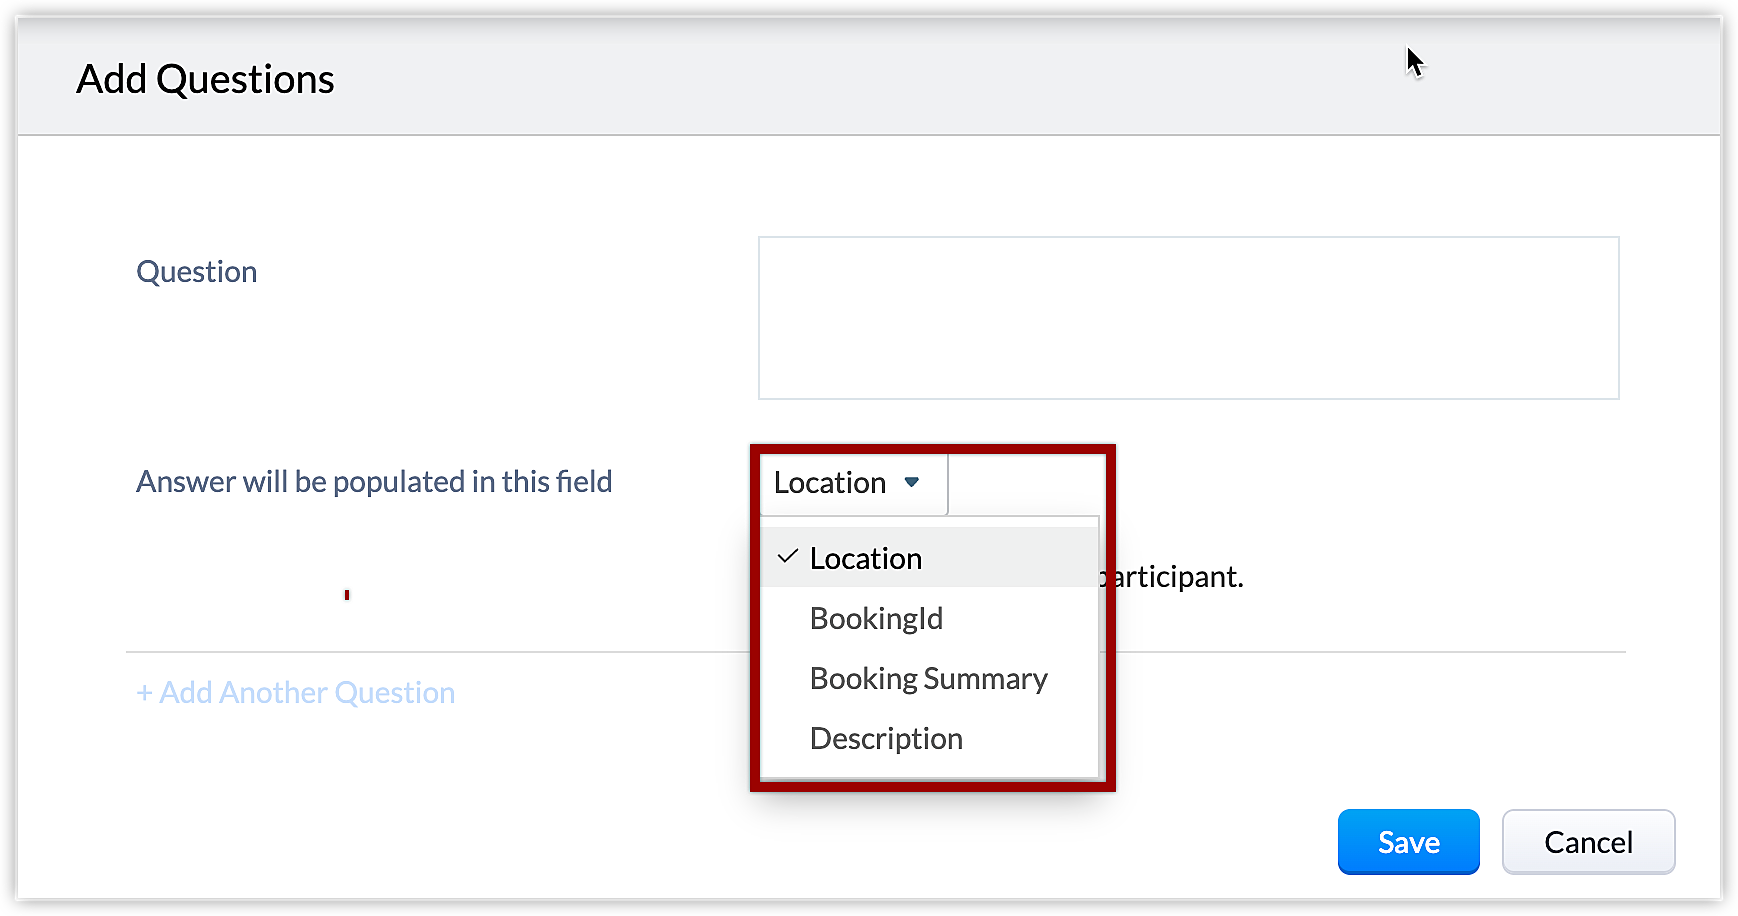Viewport: 1738px width, 916px height.
Task: Pick Booking Summary in the dropdown
Action: tap(928, 678)
